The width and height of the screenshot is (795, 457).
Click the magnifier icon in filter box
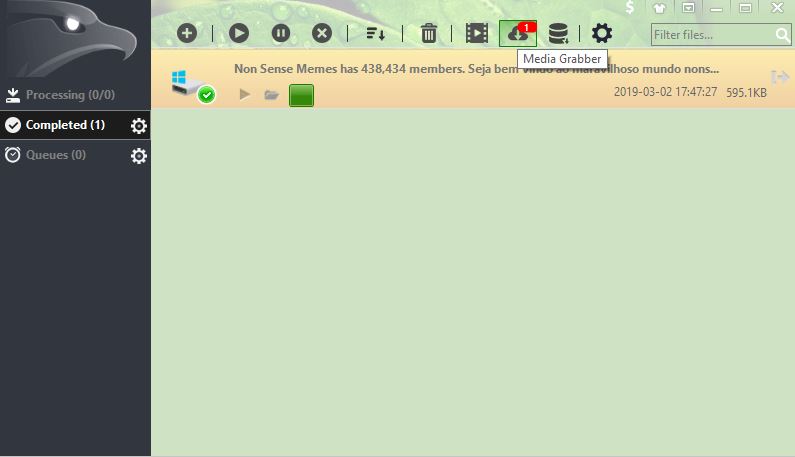(x=782, y=35)
